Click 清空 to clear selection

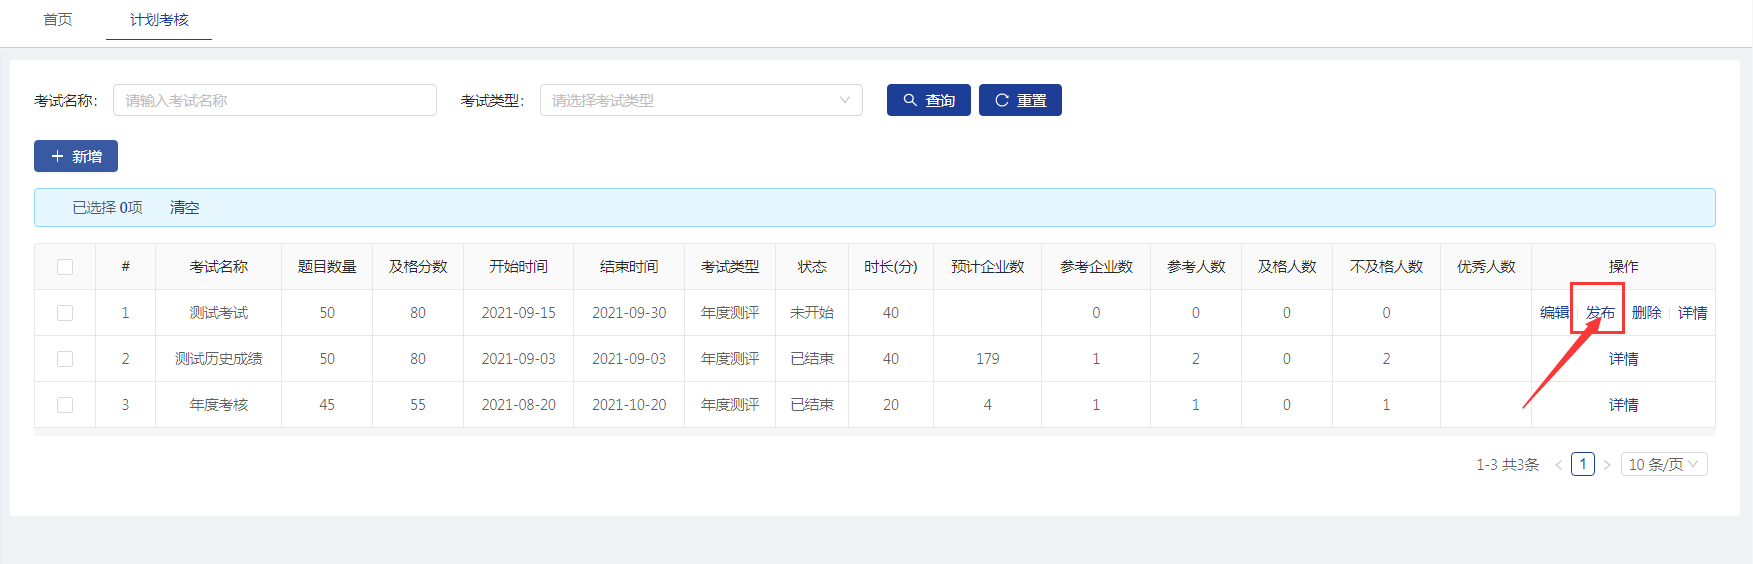[184, 208]
